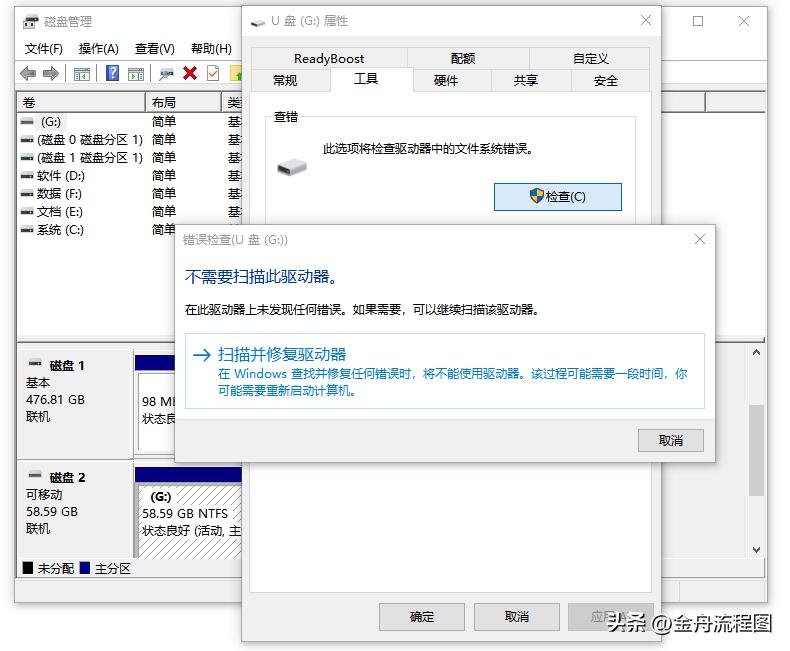The image size is (790, 651).
Task: Click Show/Hide Console Tree toolbar icon
Action: point(82,74)
